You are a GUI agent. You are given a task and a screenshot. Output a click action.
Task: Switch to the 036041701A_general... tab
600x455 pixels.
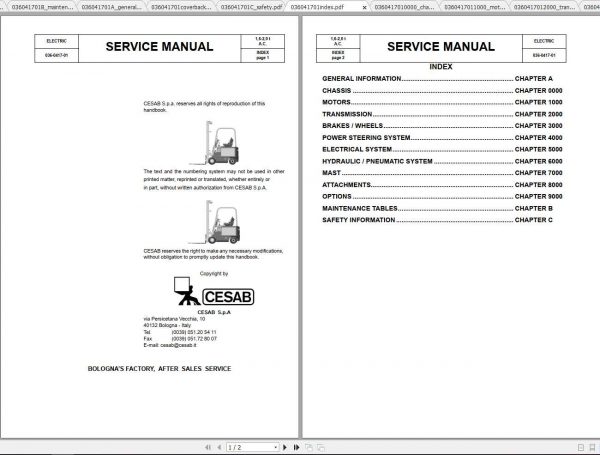111,7
